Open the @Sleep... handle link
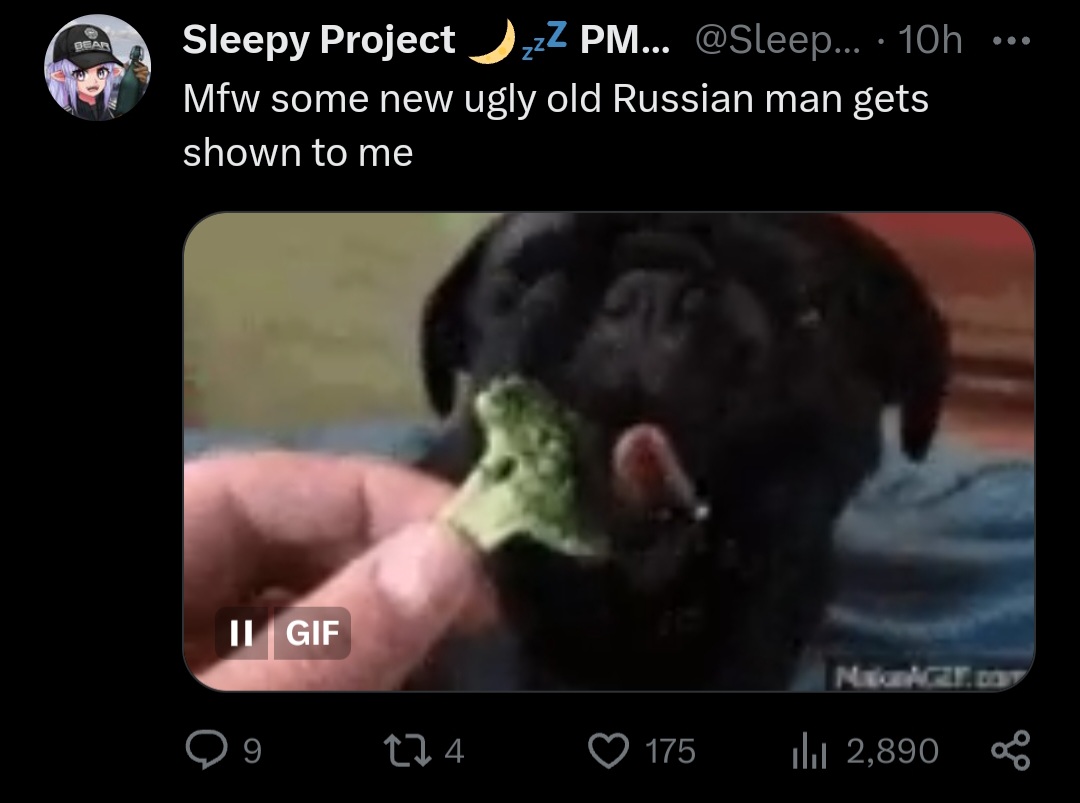1080x803 pixels. pyautogui.click(x=778, y=41)
